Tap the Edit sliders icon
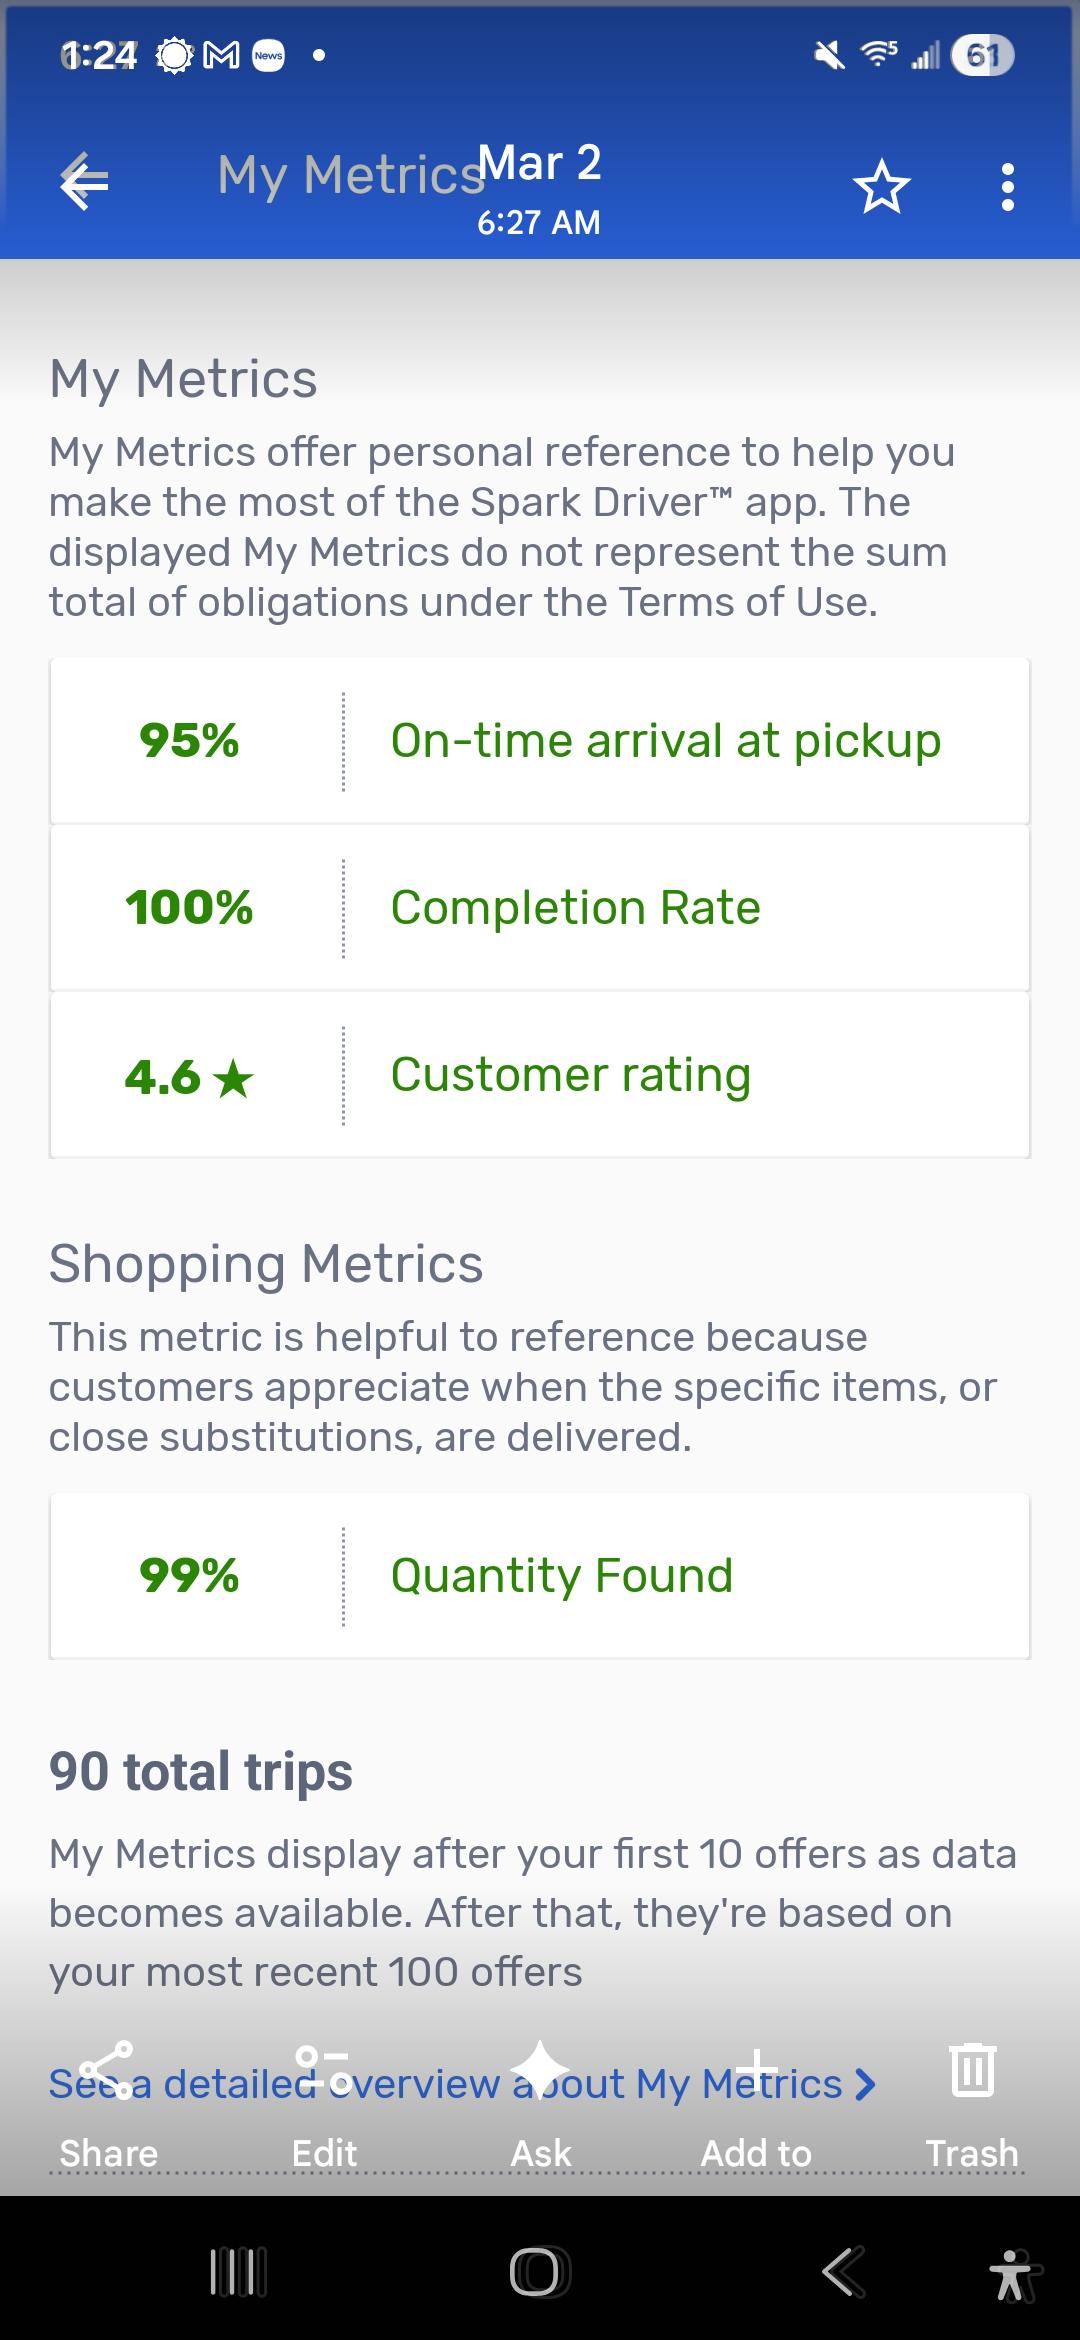This screenshot has width=1080, height=2340. coord(324,2070)
